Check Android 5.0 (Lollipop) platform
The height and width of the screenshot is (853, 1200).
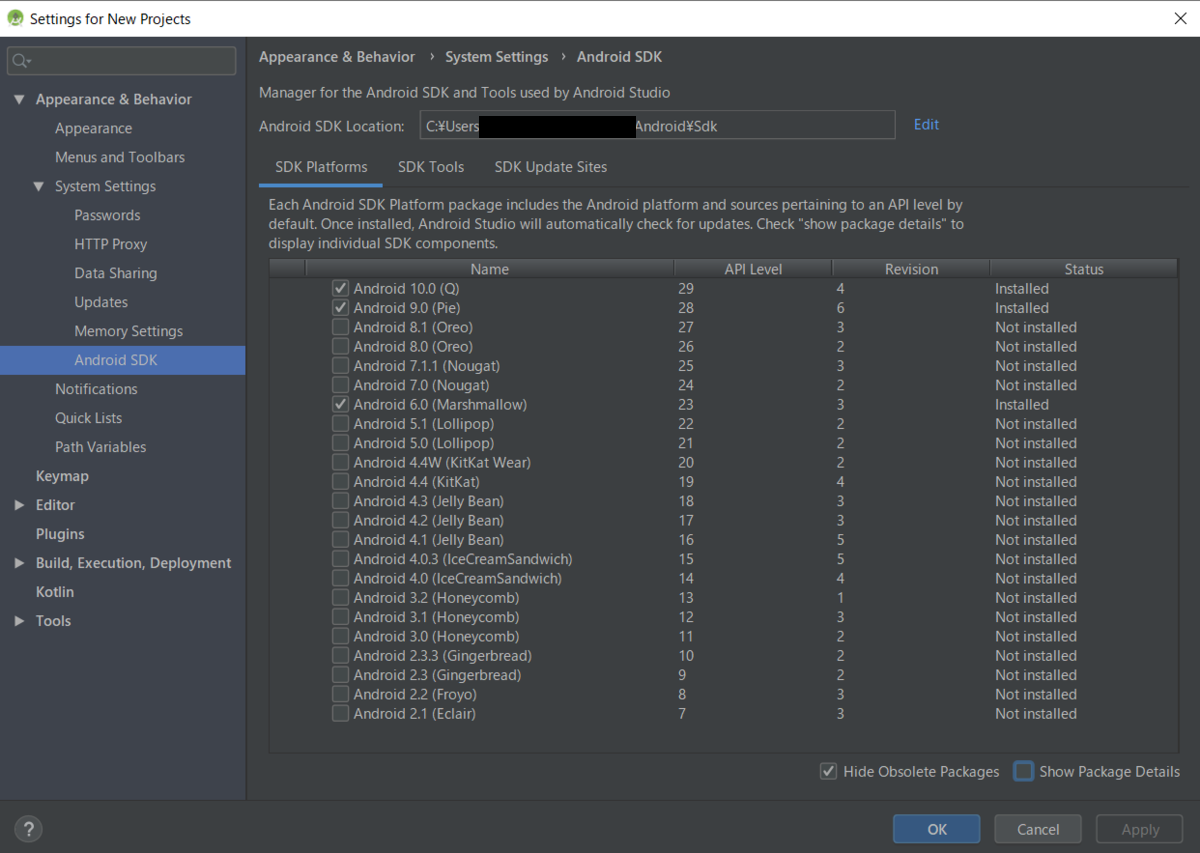tap(341, 443)
